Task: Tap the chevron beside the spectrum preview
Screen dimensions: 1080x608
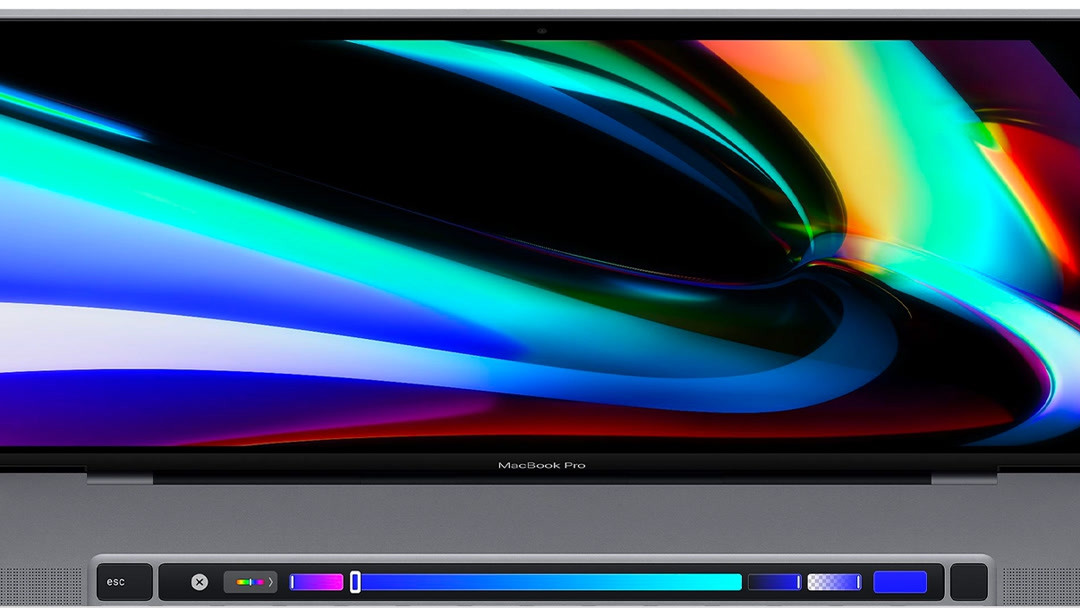Action: click(x=269, y=582)
